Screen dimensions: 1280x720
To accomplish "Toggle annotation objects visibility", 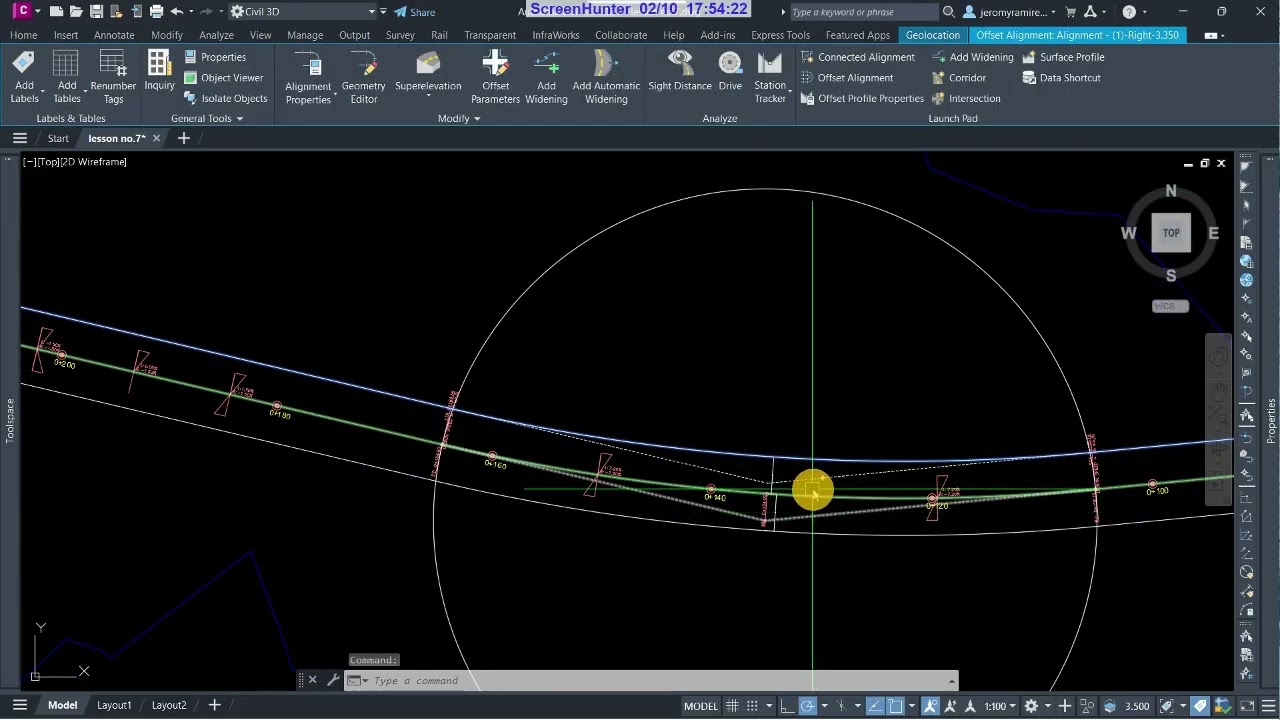I will coord(930,706).
